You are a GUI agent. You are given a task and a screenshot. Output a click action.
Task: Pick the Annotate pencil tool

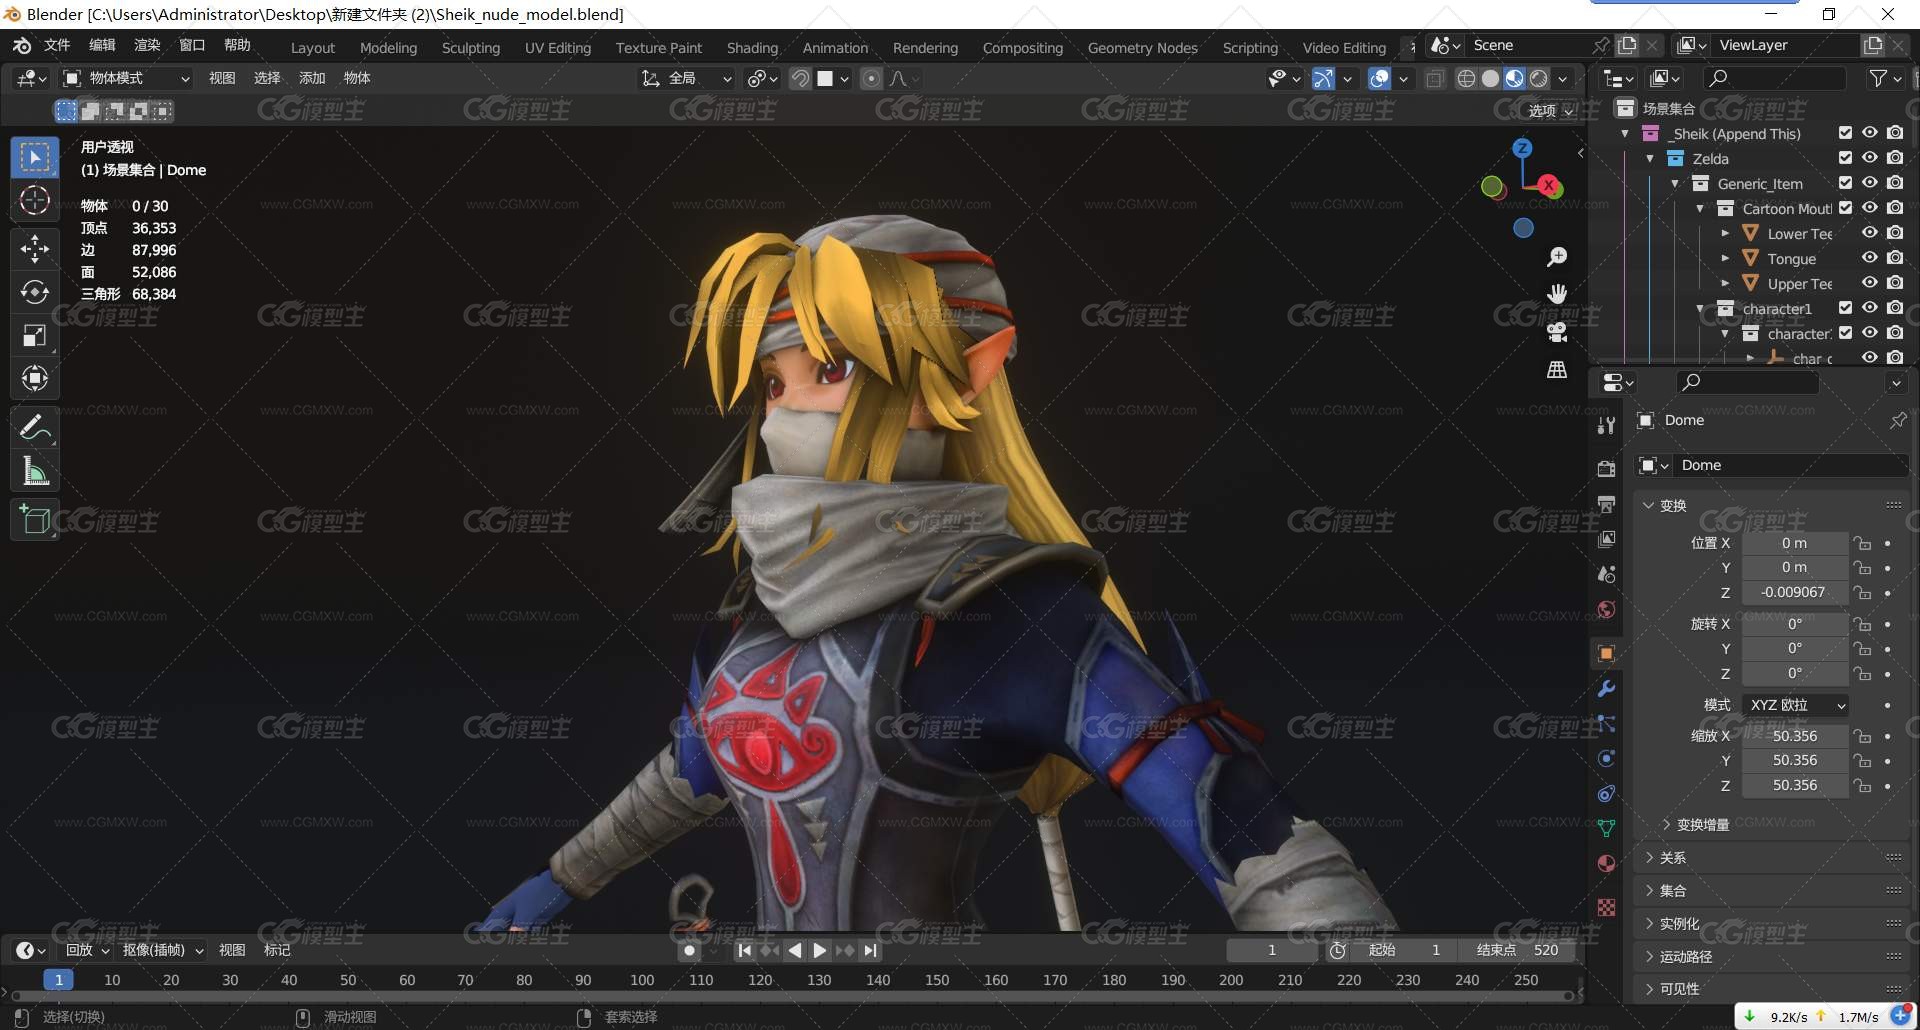click(x=35, y=428)
